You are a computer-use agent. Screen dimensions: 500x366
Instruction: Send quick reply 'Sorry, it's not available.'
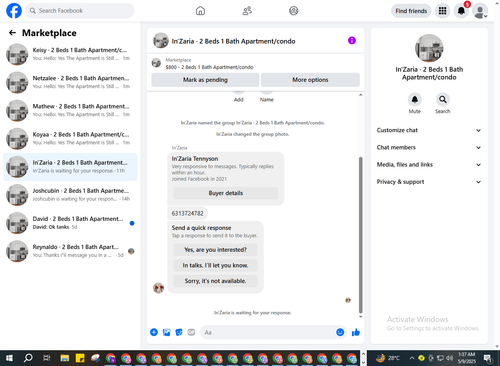[215, 281]
